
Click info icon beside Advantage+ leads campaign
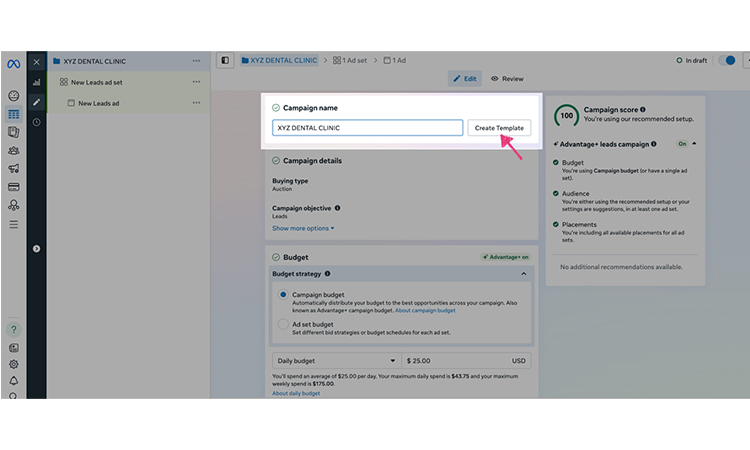coord(653,144)
